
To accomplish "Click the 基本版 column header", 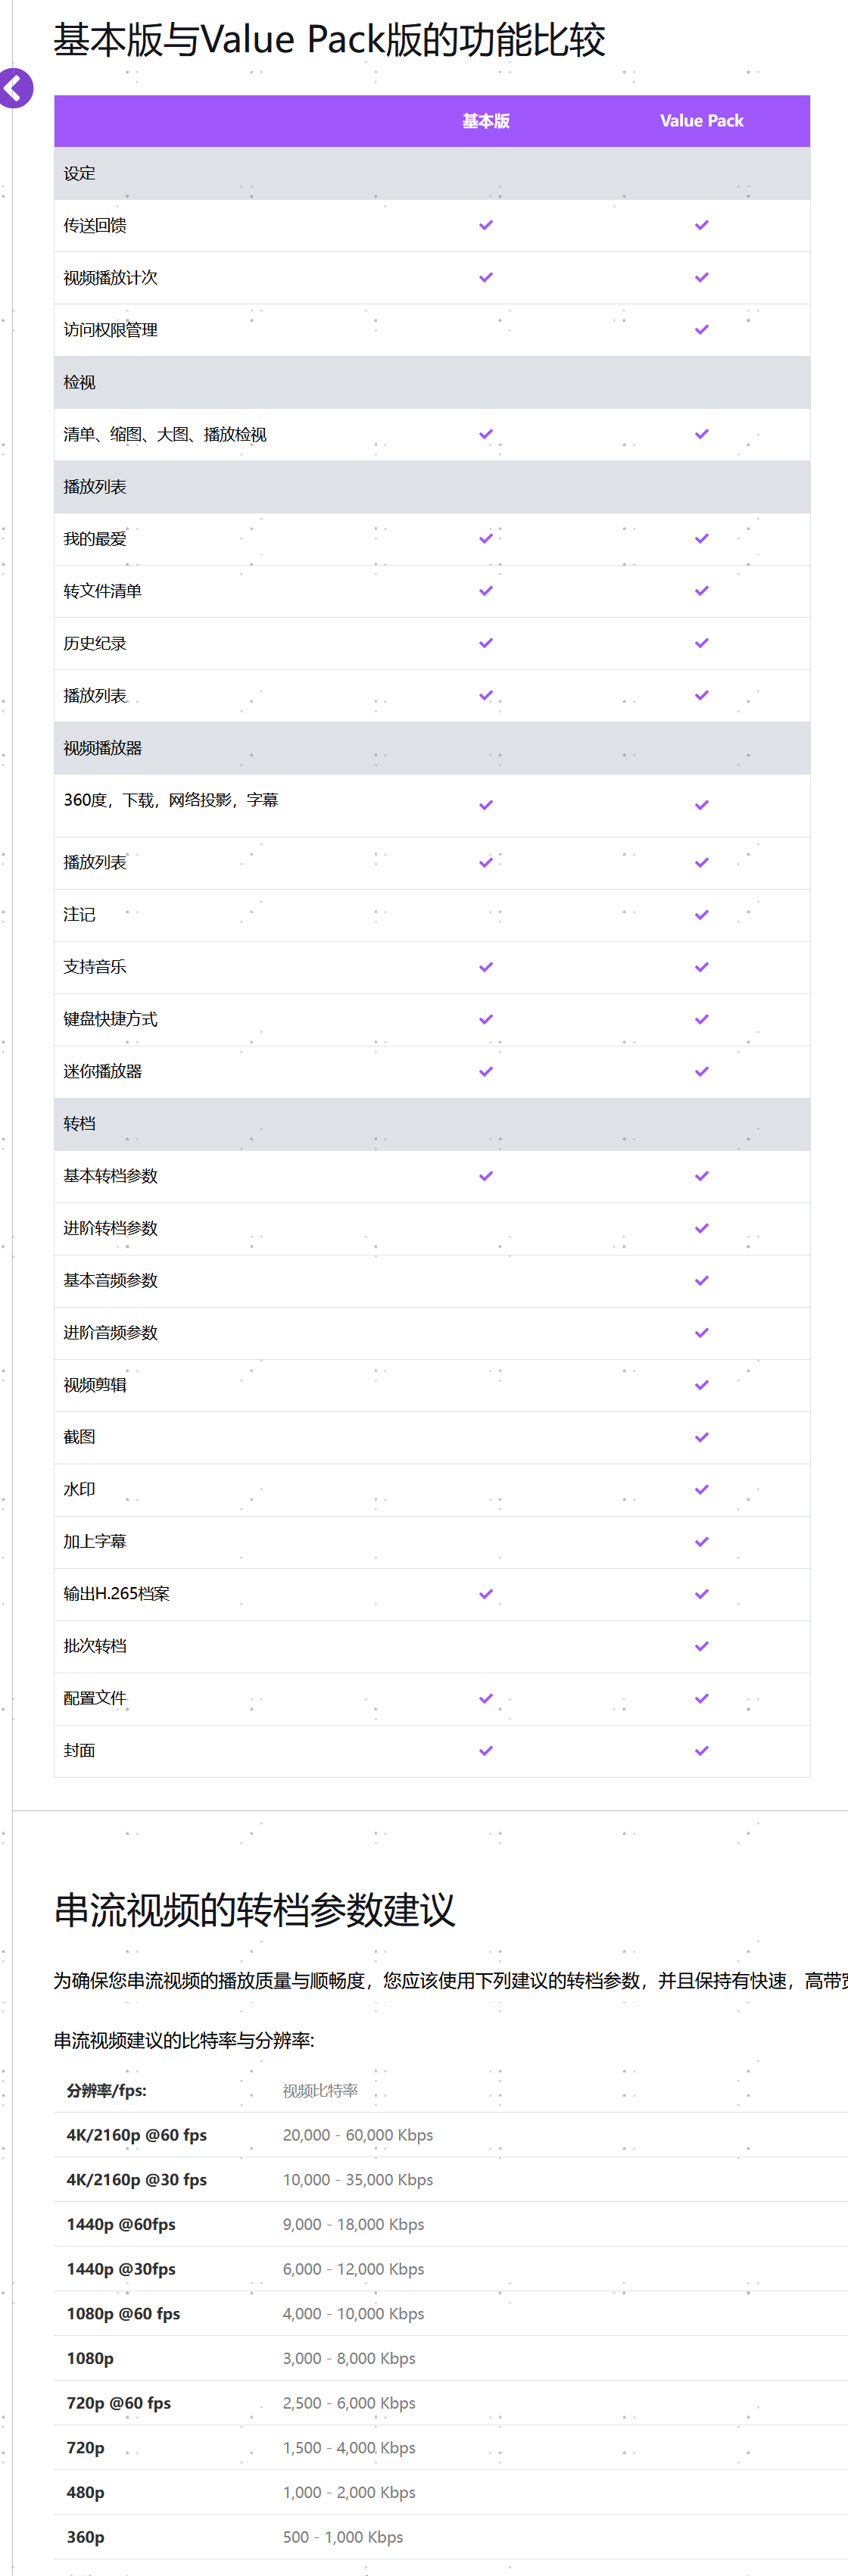I will coord(486,121).
